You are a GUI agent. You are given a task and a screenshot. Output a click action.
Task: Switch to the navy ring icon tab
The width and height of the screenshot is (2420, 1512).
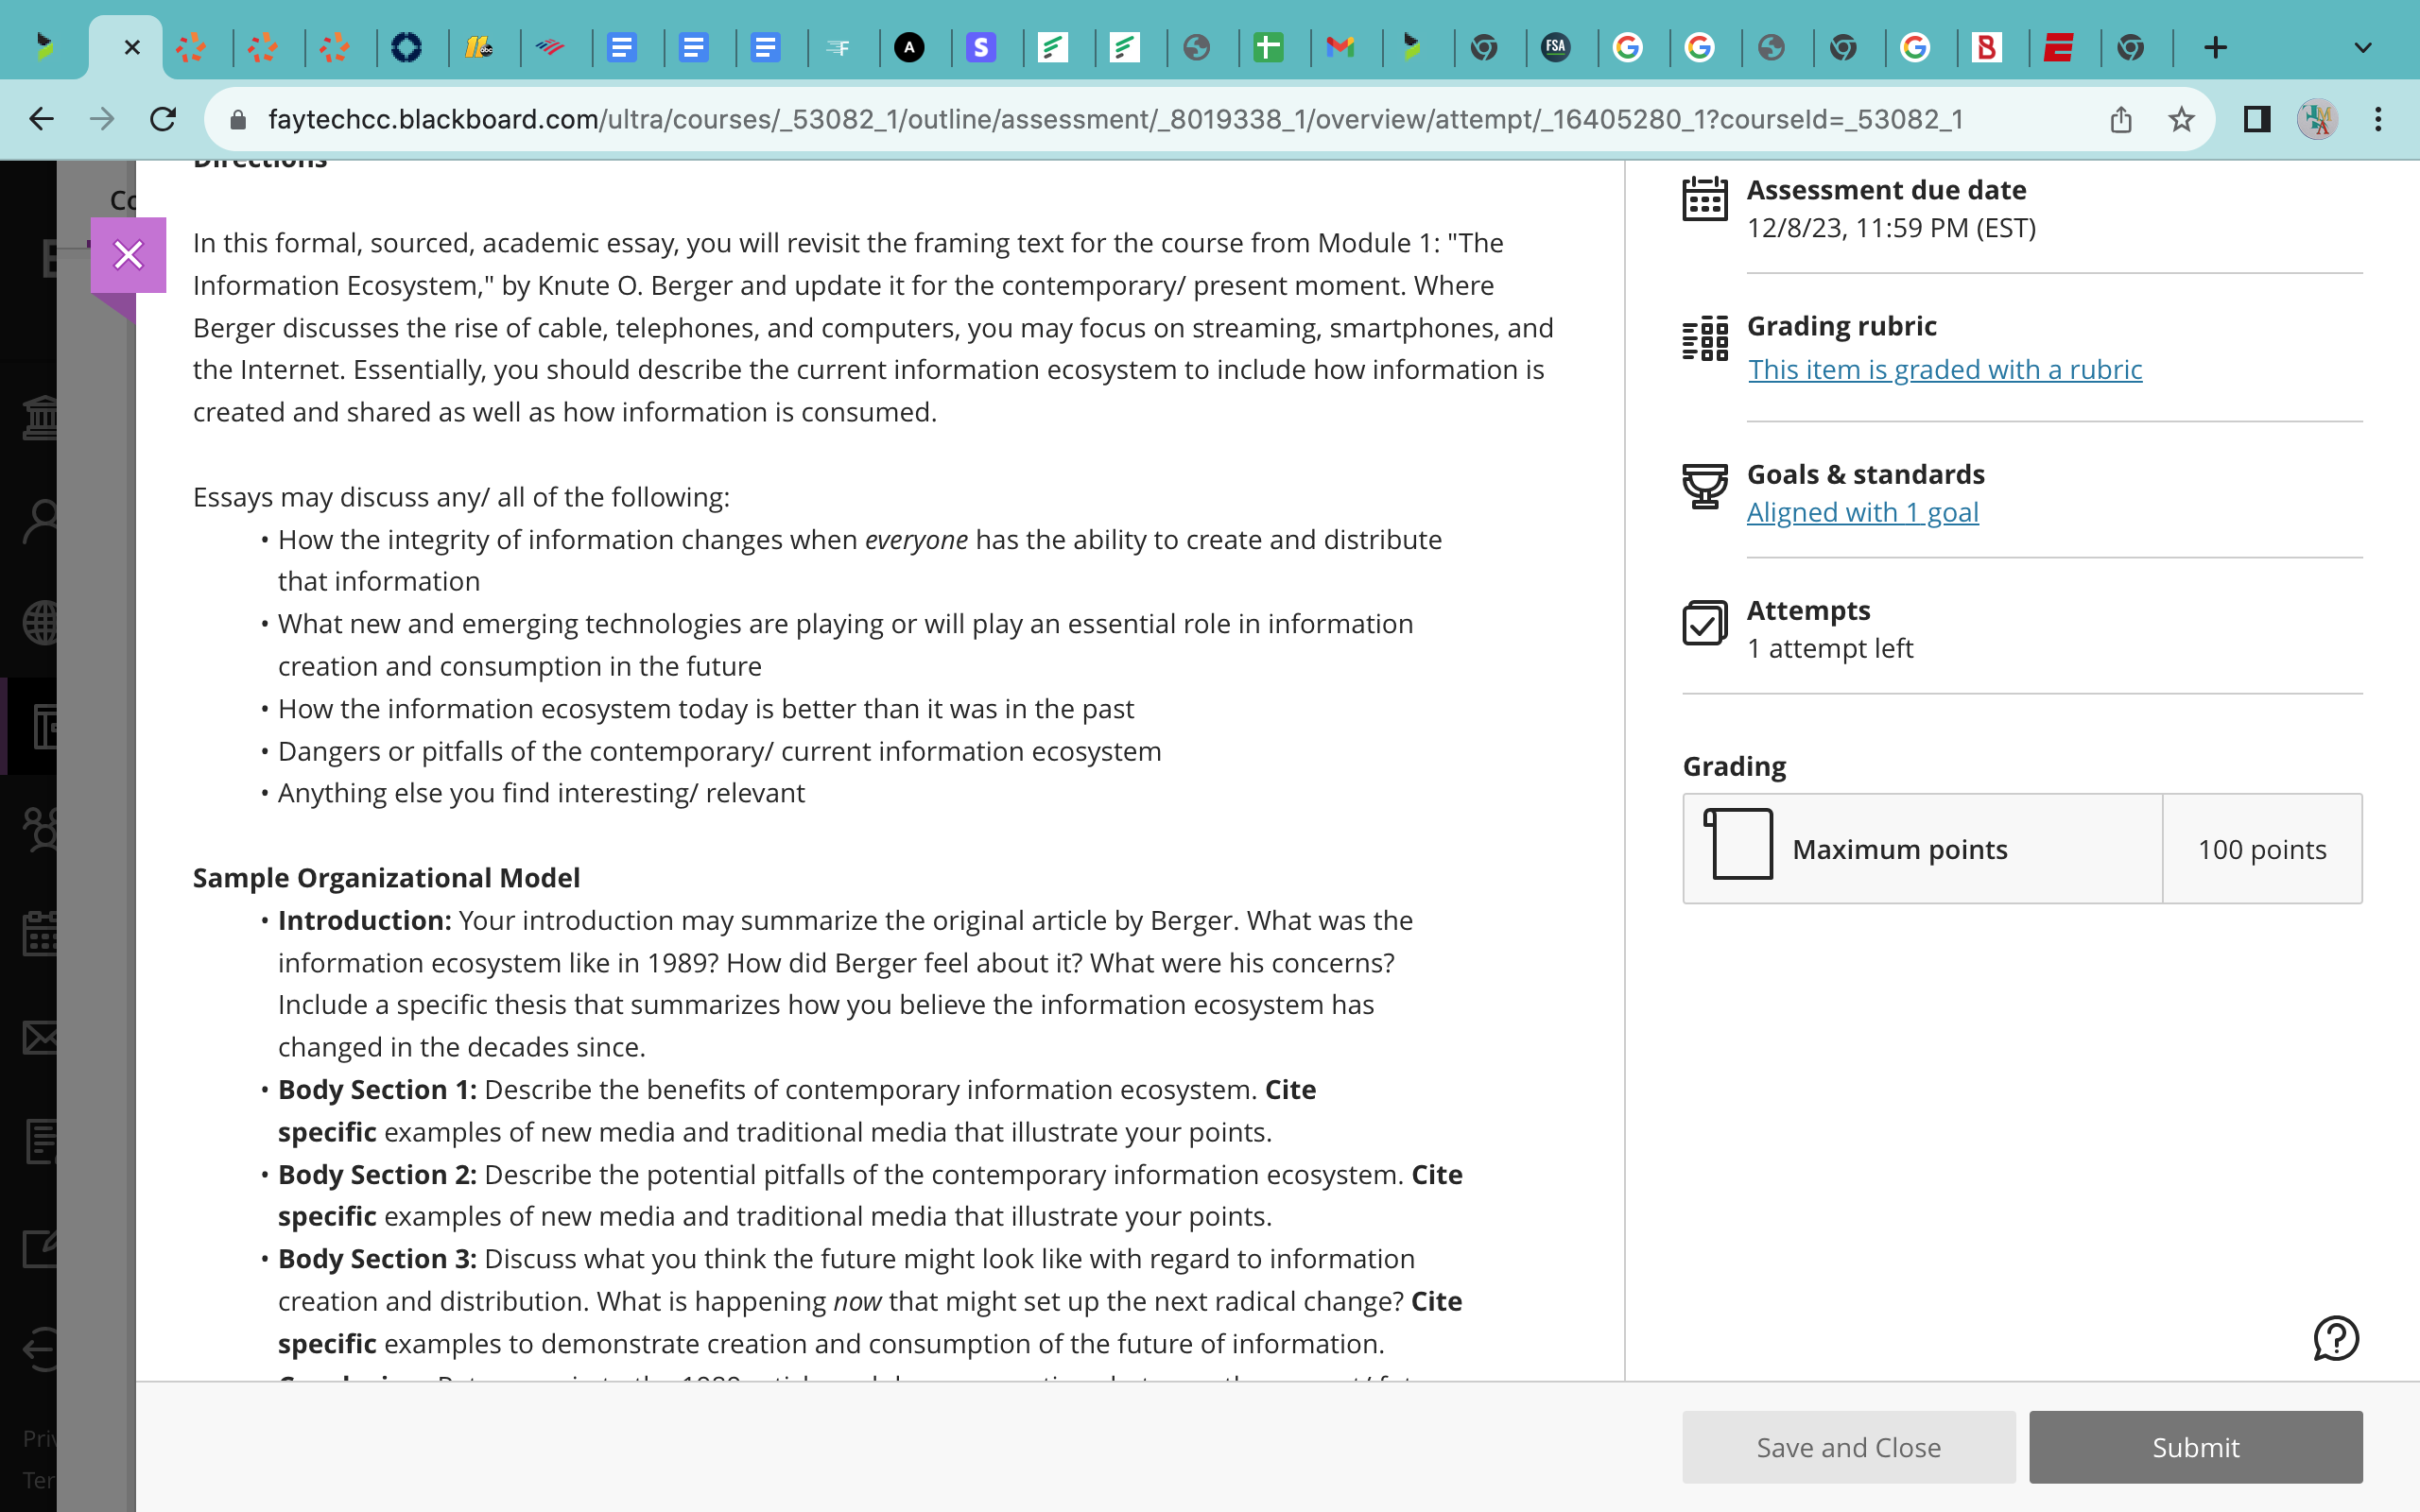pyautogui.click(x=406, y=47)
